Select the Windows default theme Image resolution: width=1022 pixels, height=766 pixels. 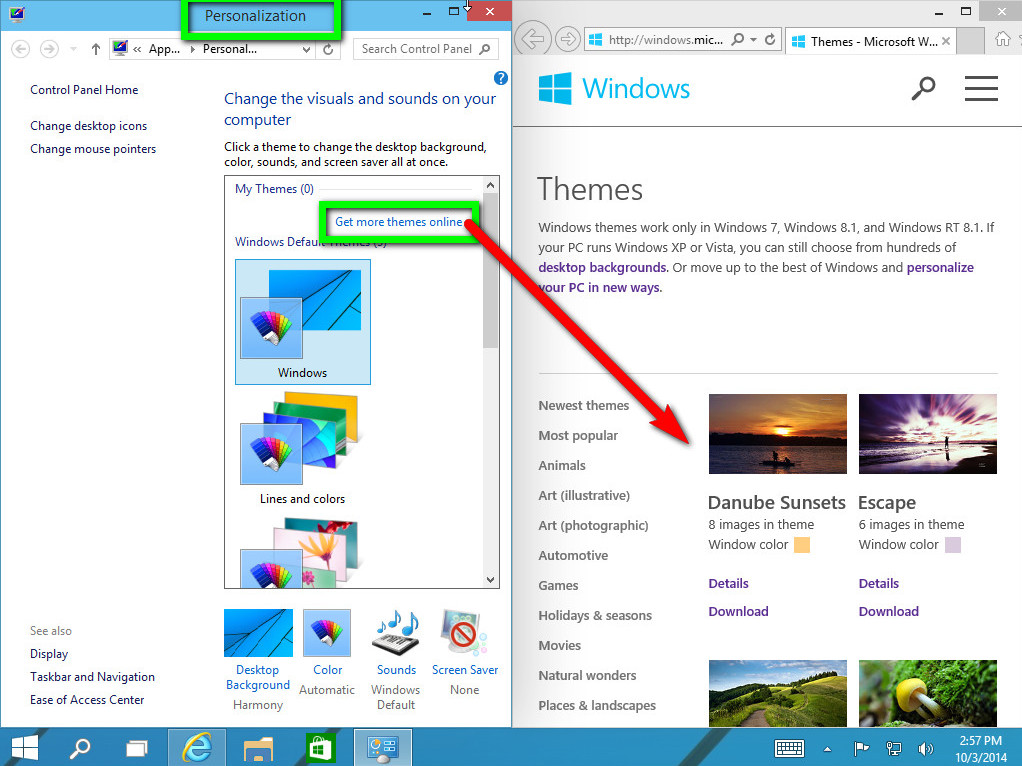(302, 322)
